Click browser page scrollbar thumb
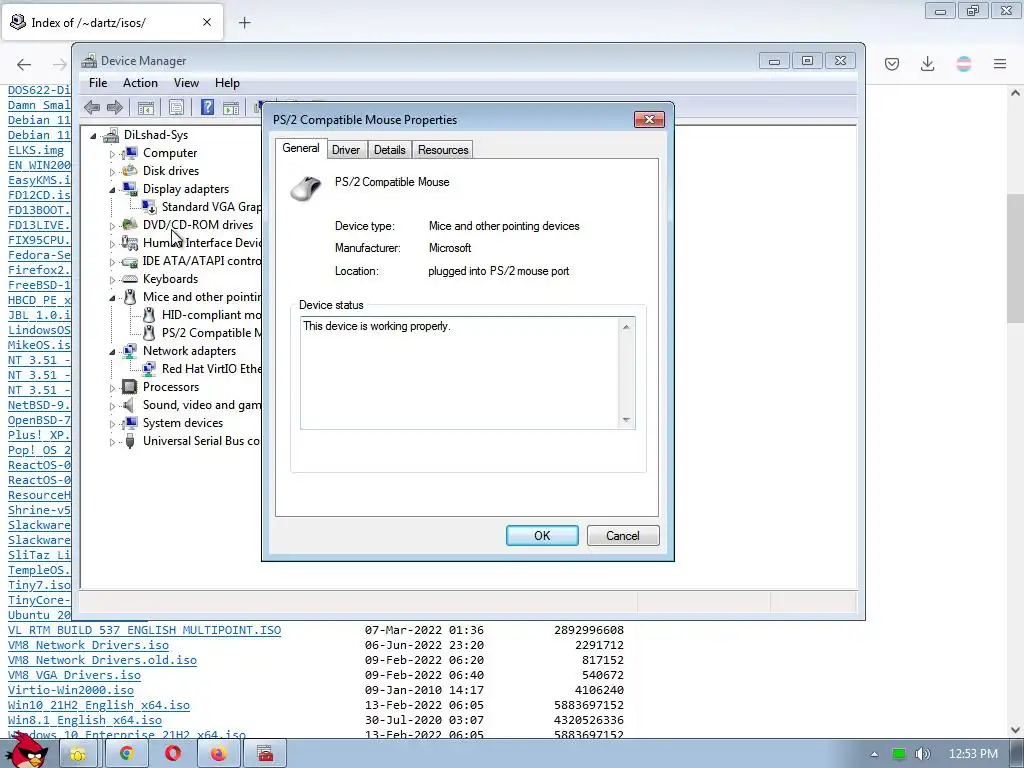 (x=1015, y=258)
